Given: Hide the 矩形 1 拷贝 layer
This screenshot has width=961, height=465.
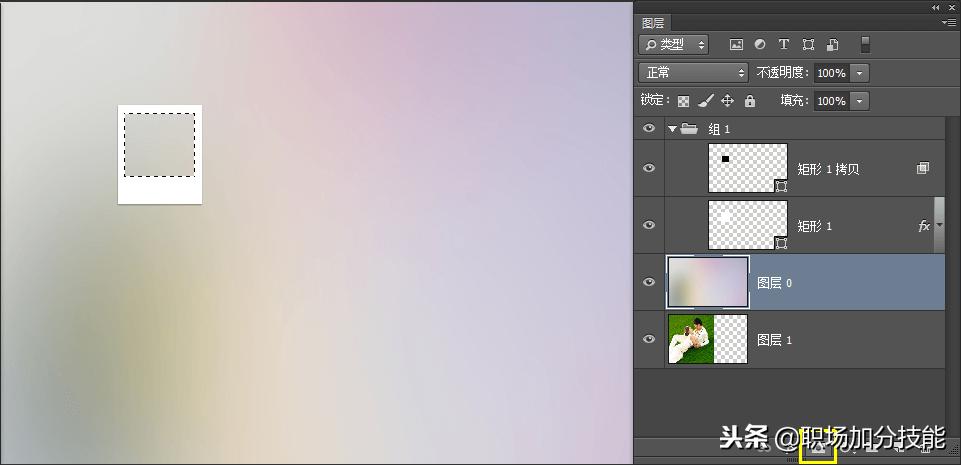Looking at the screenshot, I should (x=649, y=168).
